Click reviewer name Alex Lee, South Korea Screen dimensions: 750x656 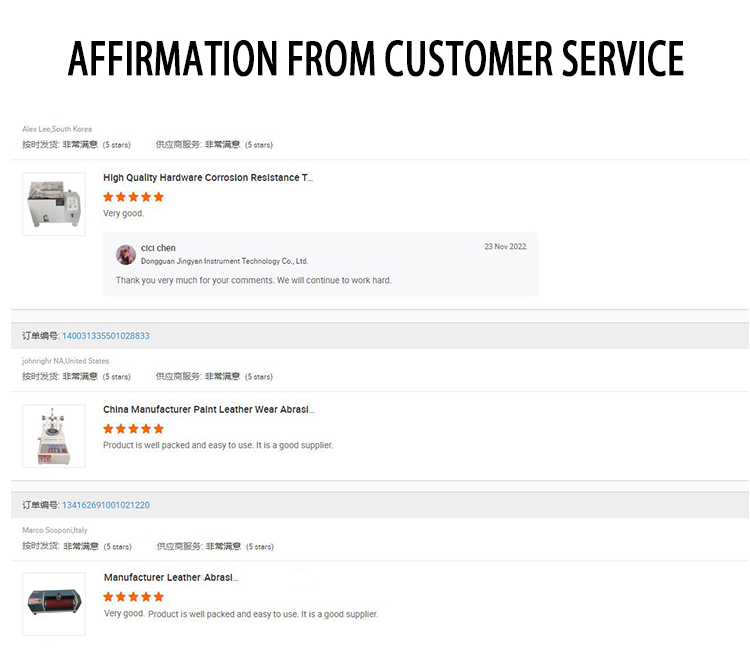[57, 129]
